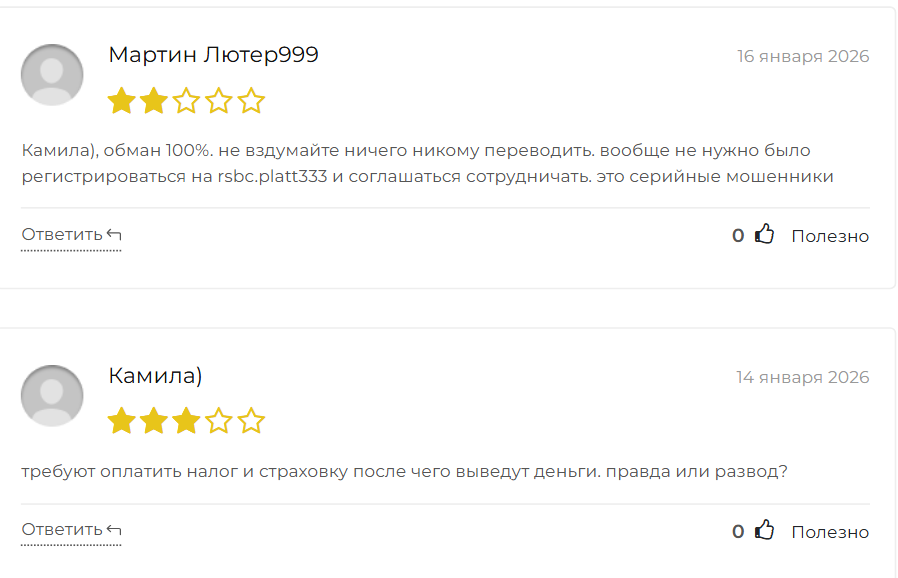Click thumbs-up icon on Мартин Лютер999's review
Viewport: 898px width, 578px height.
pyautogui.click(x=765, y=235)
